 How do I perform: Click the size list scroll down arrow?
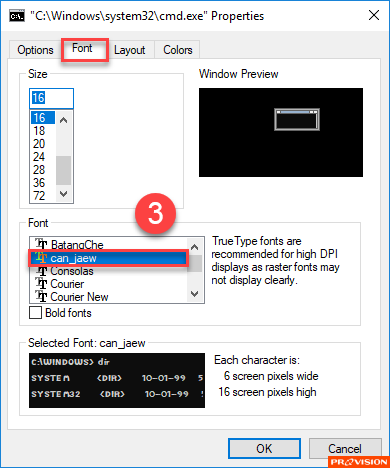[x=64, y=194]
